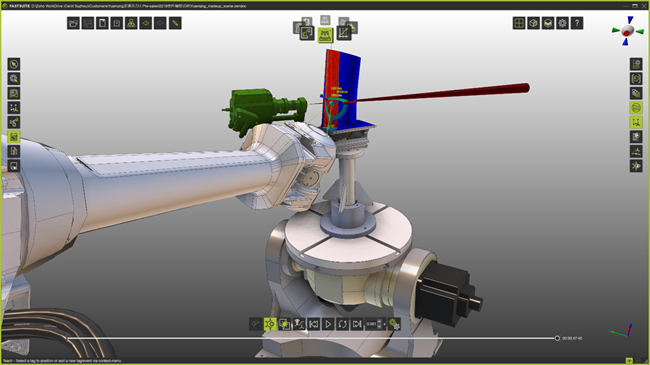Click the layers icon in top-right toolbar
650x365 pixels.
548,23
